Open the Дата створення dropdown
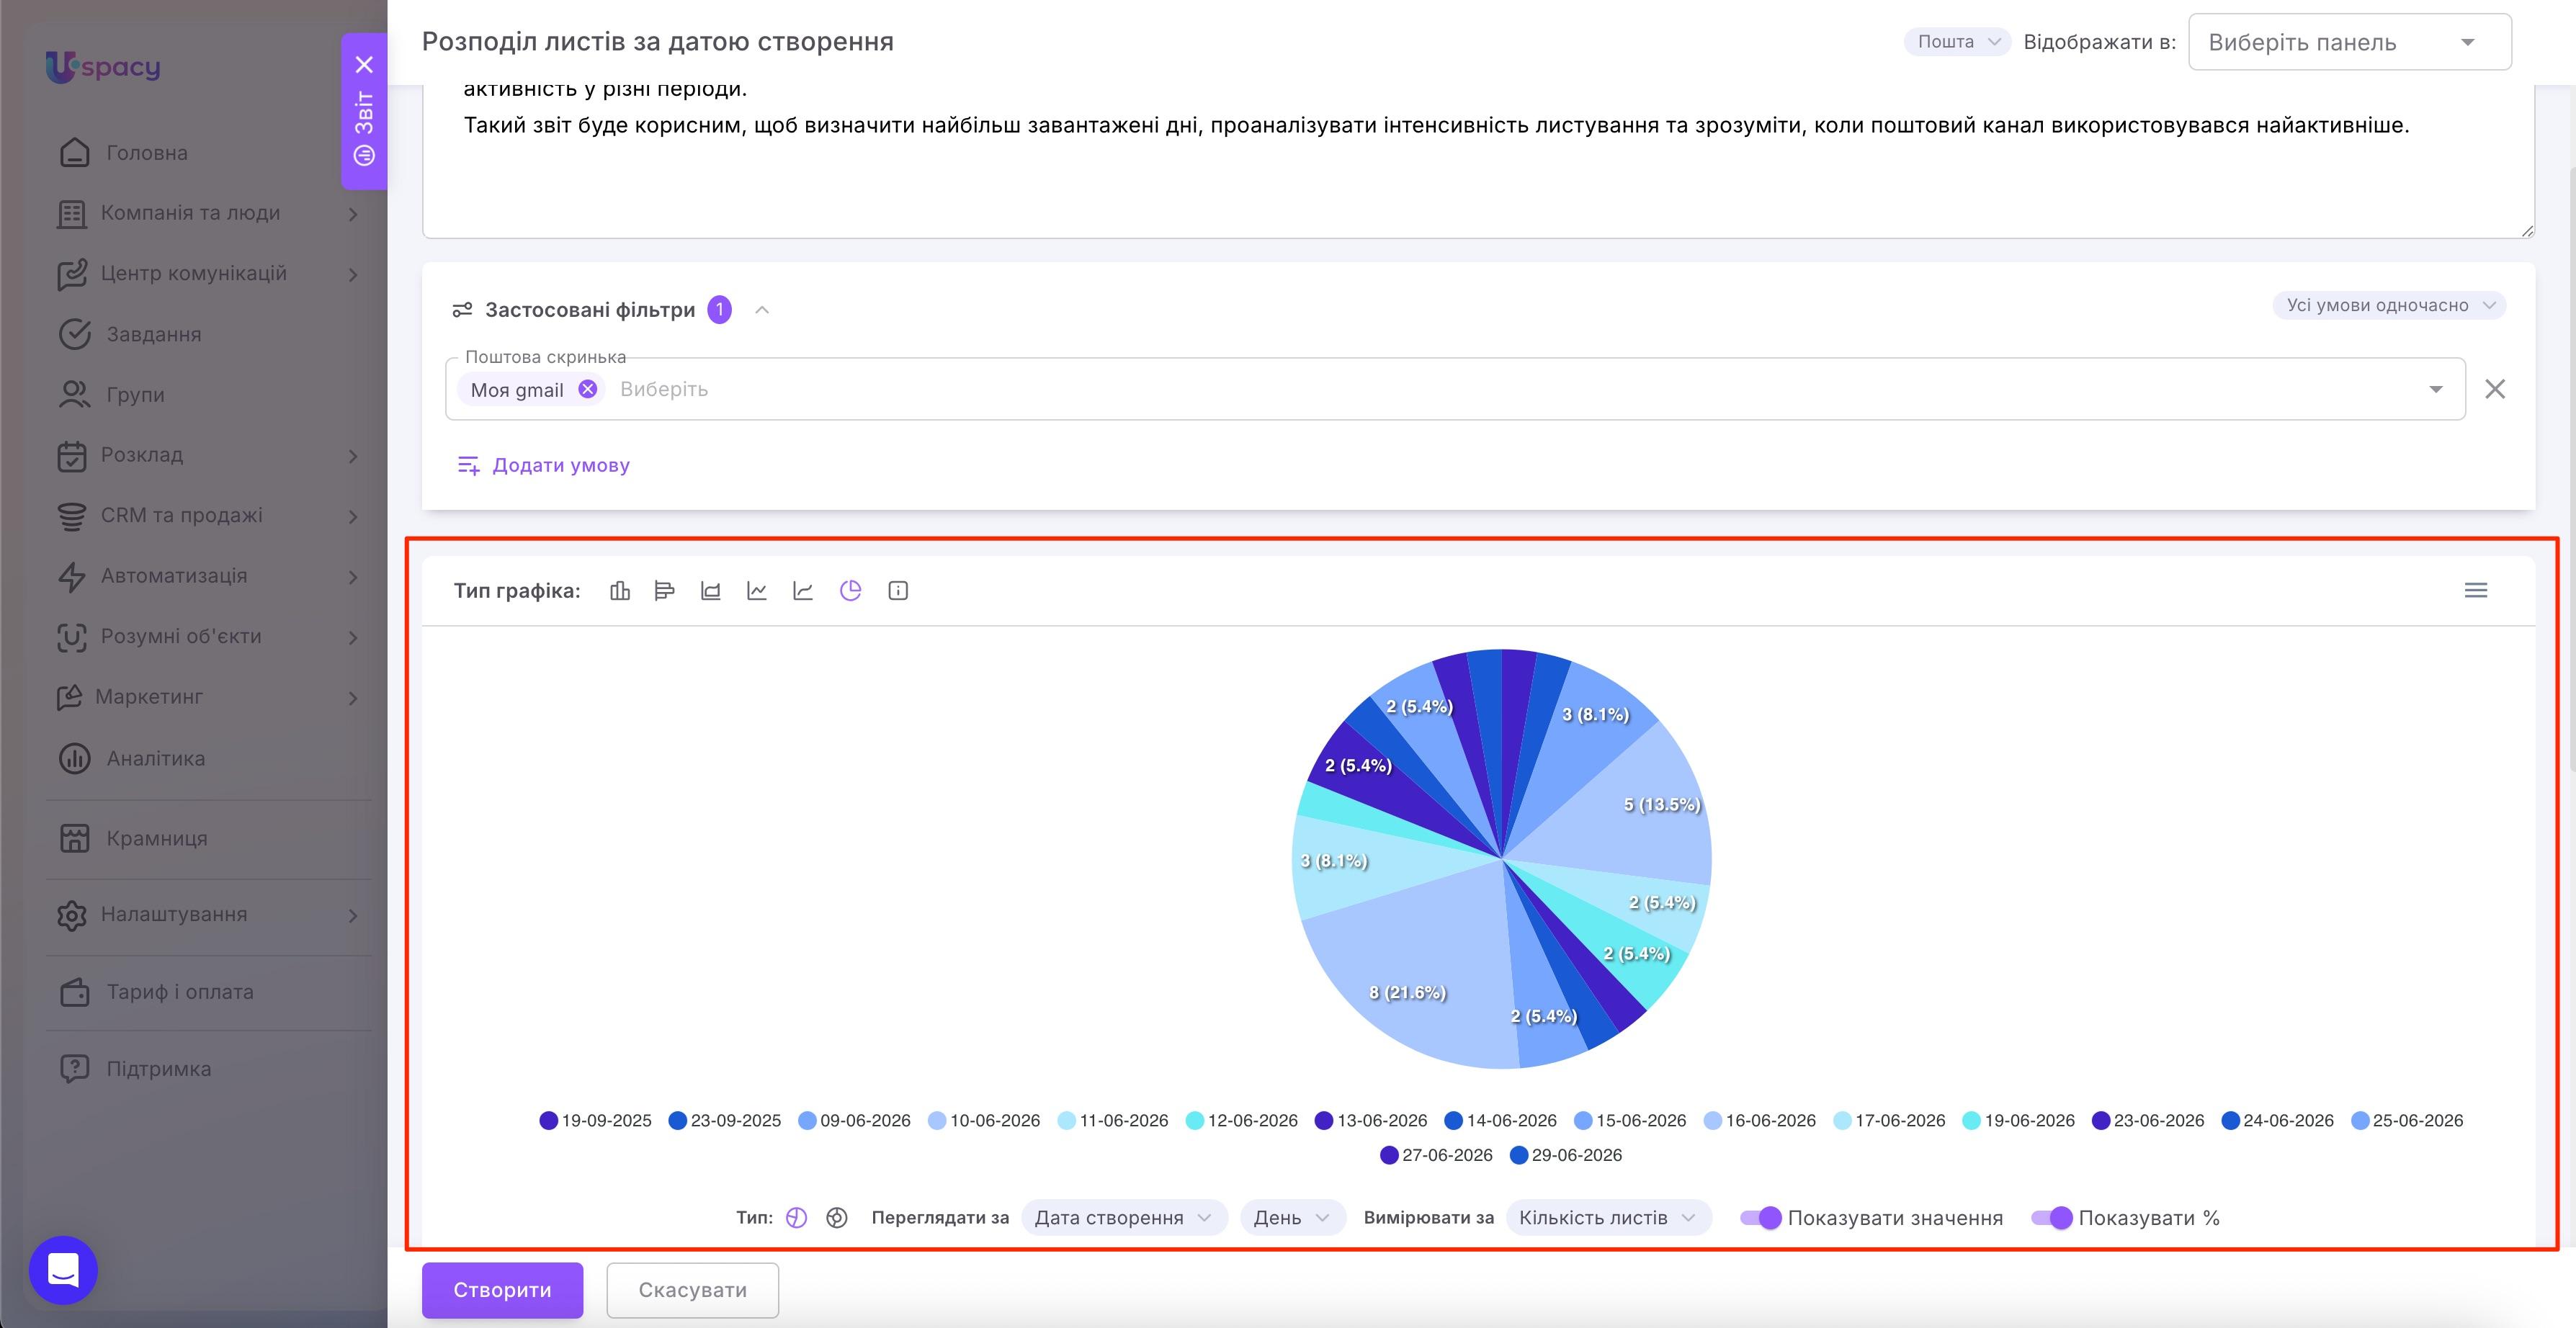Image resolution: width=2576 pixels, height=1328 pixels. tap(1124, 1218)
